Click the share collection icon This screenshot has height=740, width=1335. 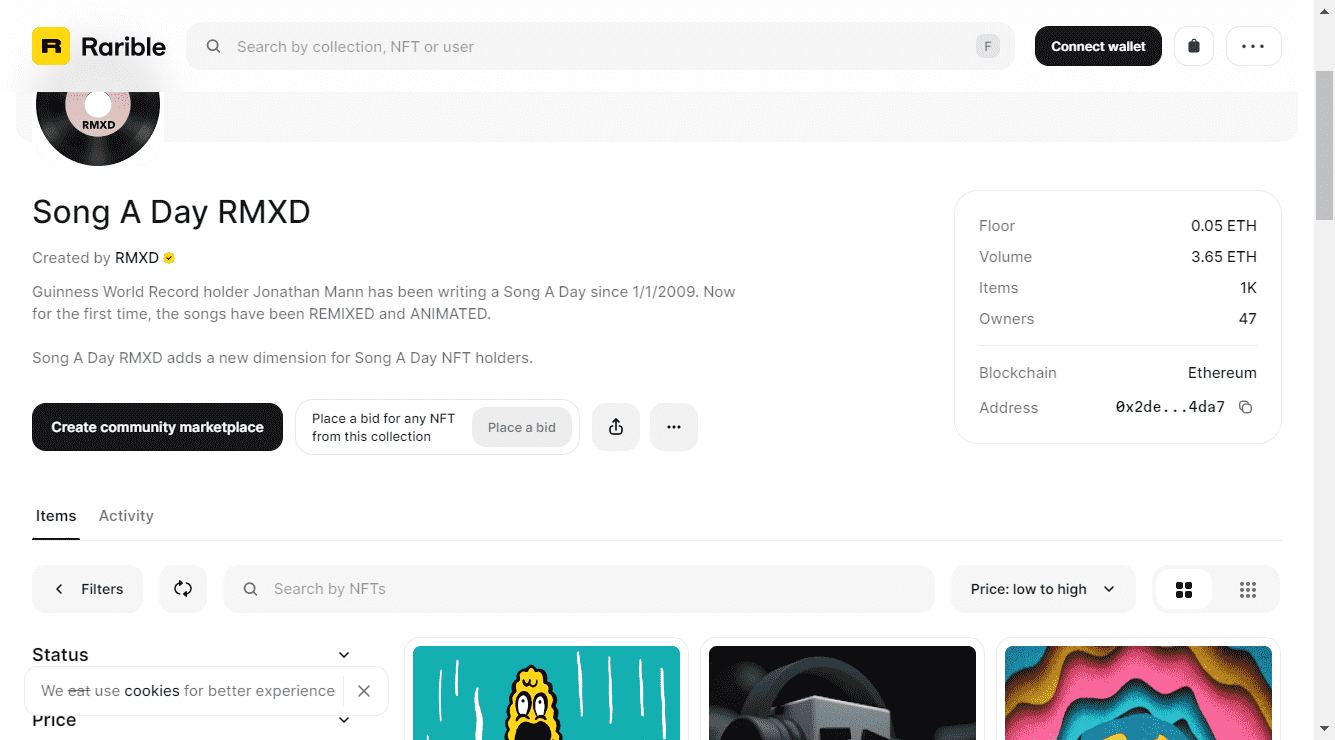pyautogui.click(x=615, y=427)
